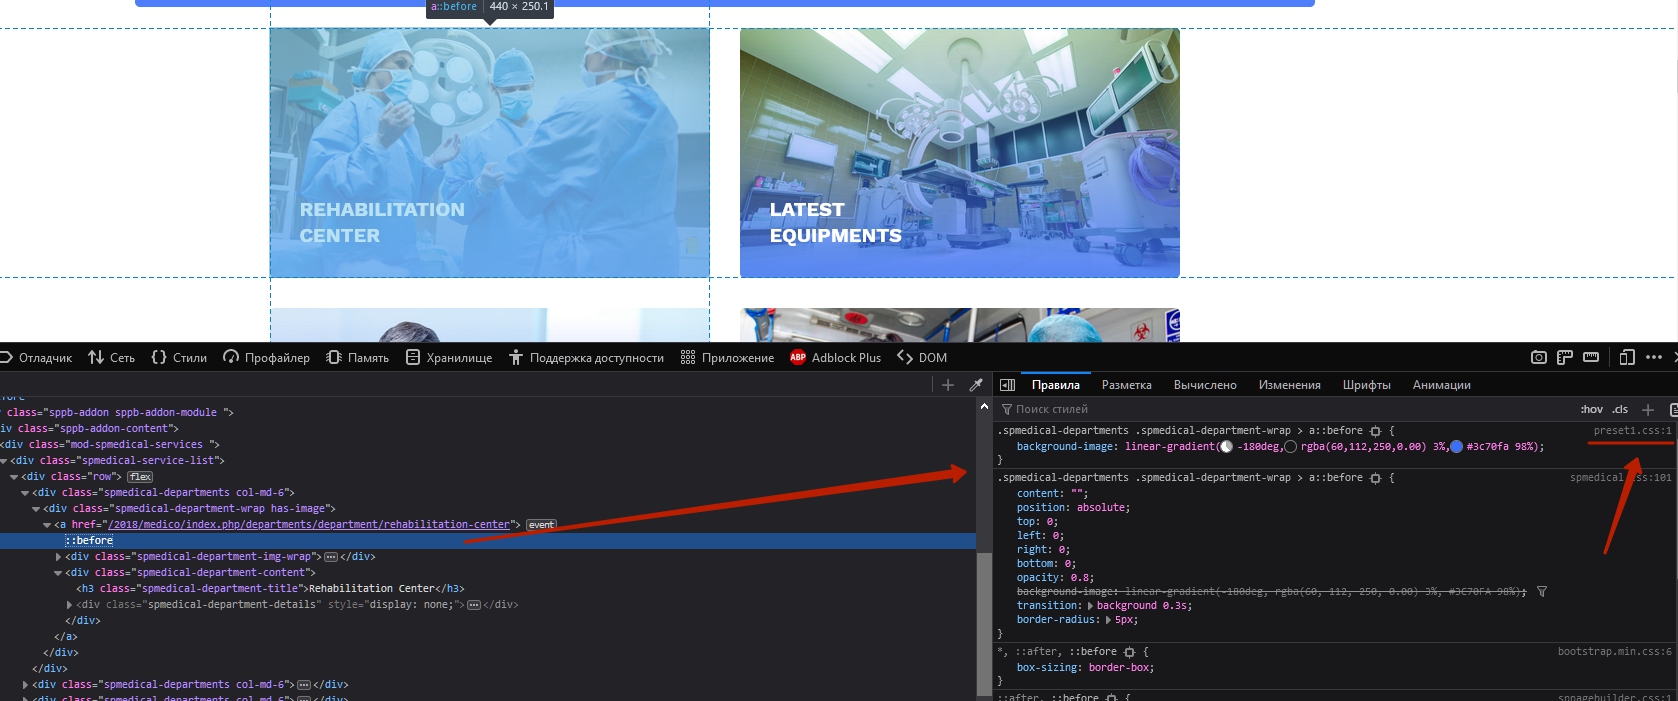The image size is (1678, 701).
Task: Click the rehabilitation-center href link in markup
Action: [x=310, y=525]
